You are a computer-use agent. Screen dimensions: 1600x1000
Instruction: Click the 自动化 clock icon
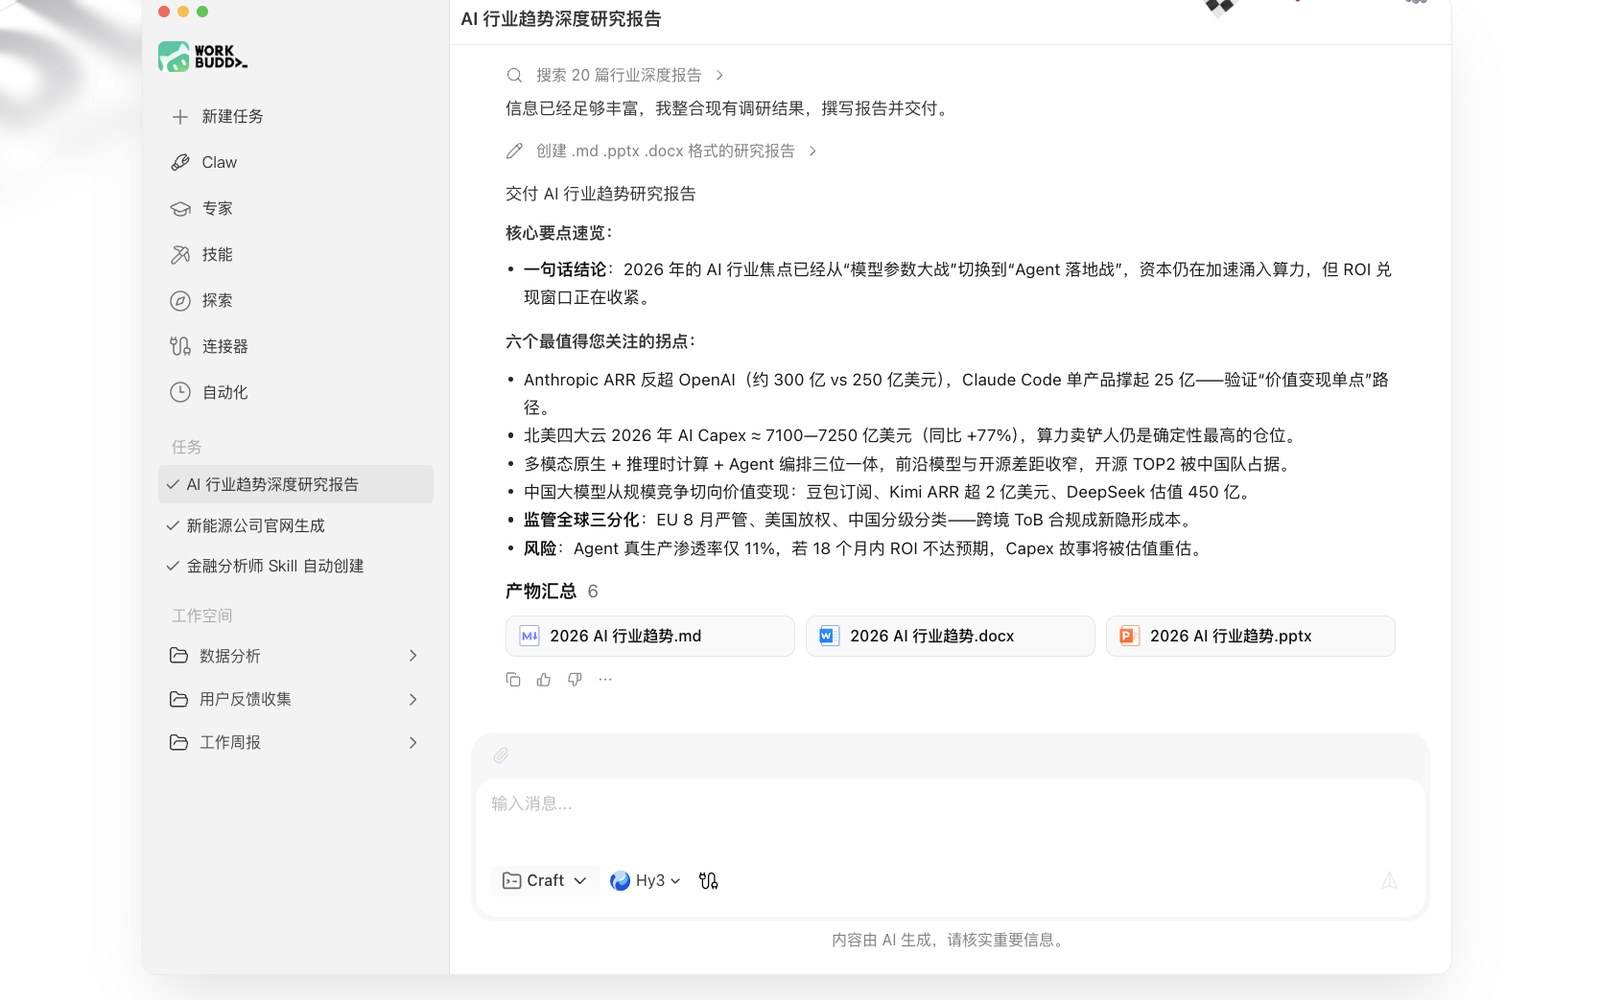click(180, 392)
